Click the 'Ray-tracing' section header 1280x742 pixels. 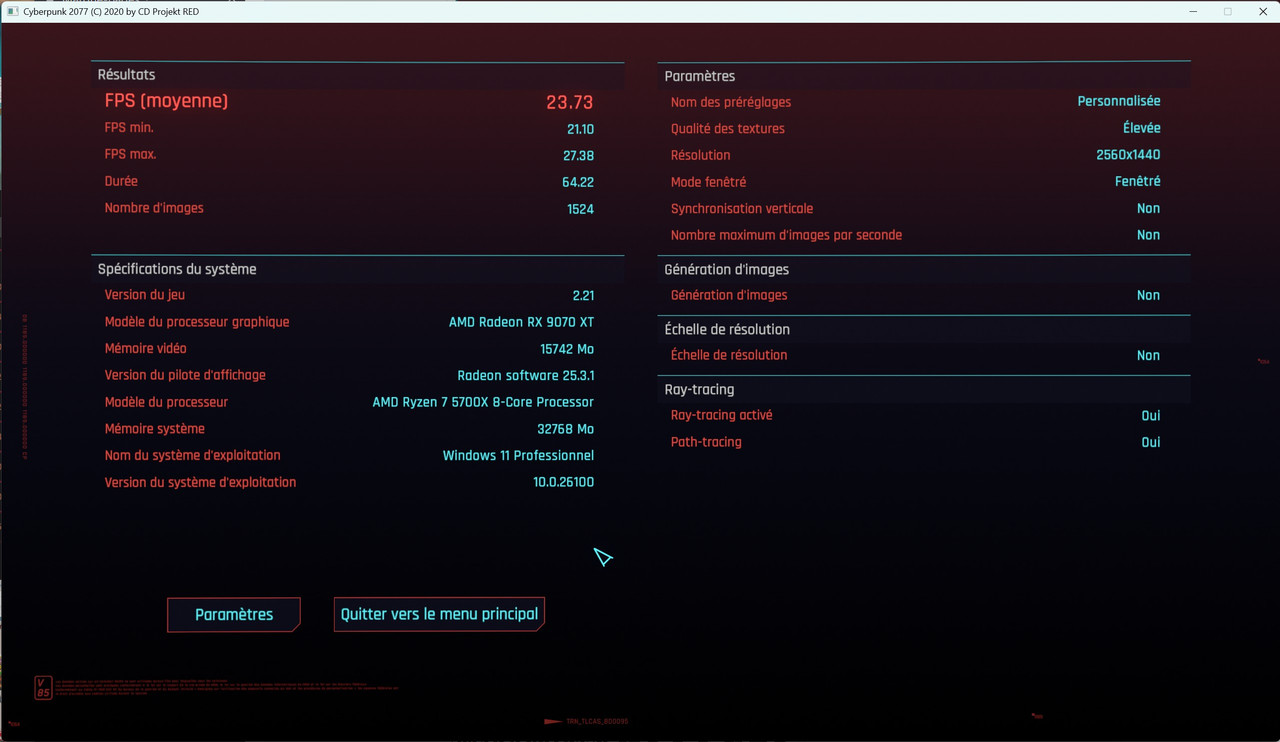tap(699, 389)
